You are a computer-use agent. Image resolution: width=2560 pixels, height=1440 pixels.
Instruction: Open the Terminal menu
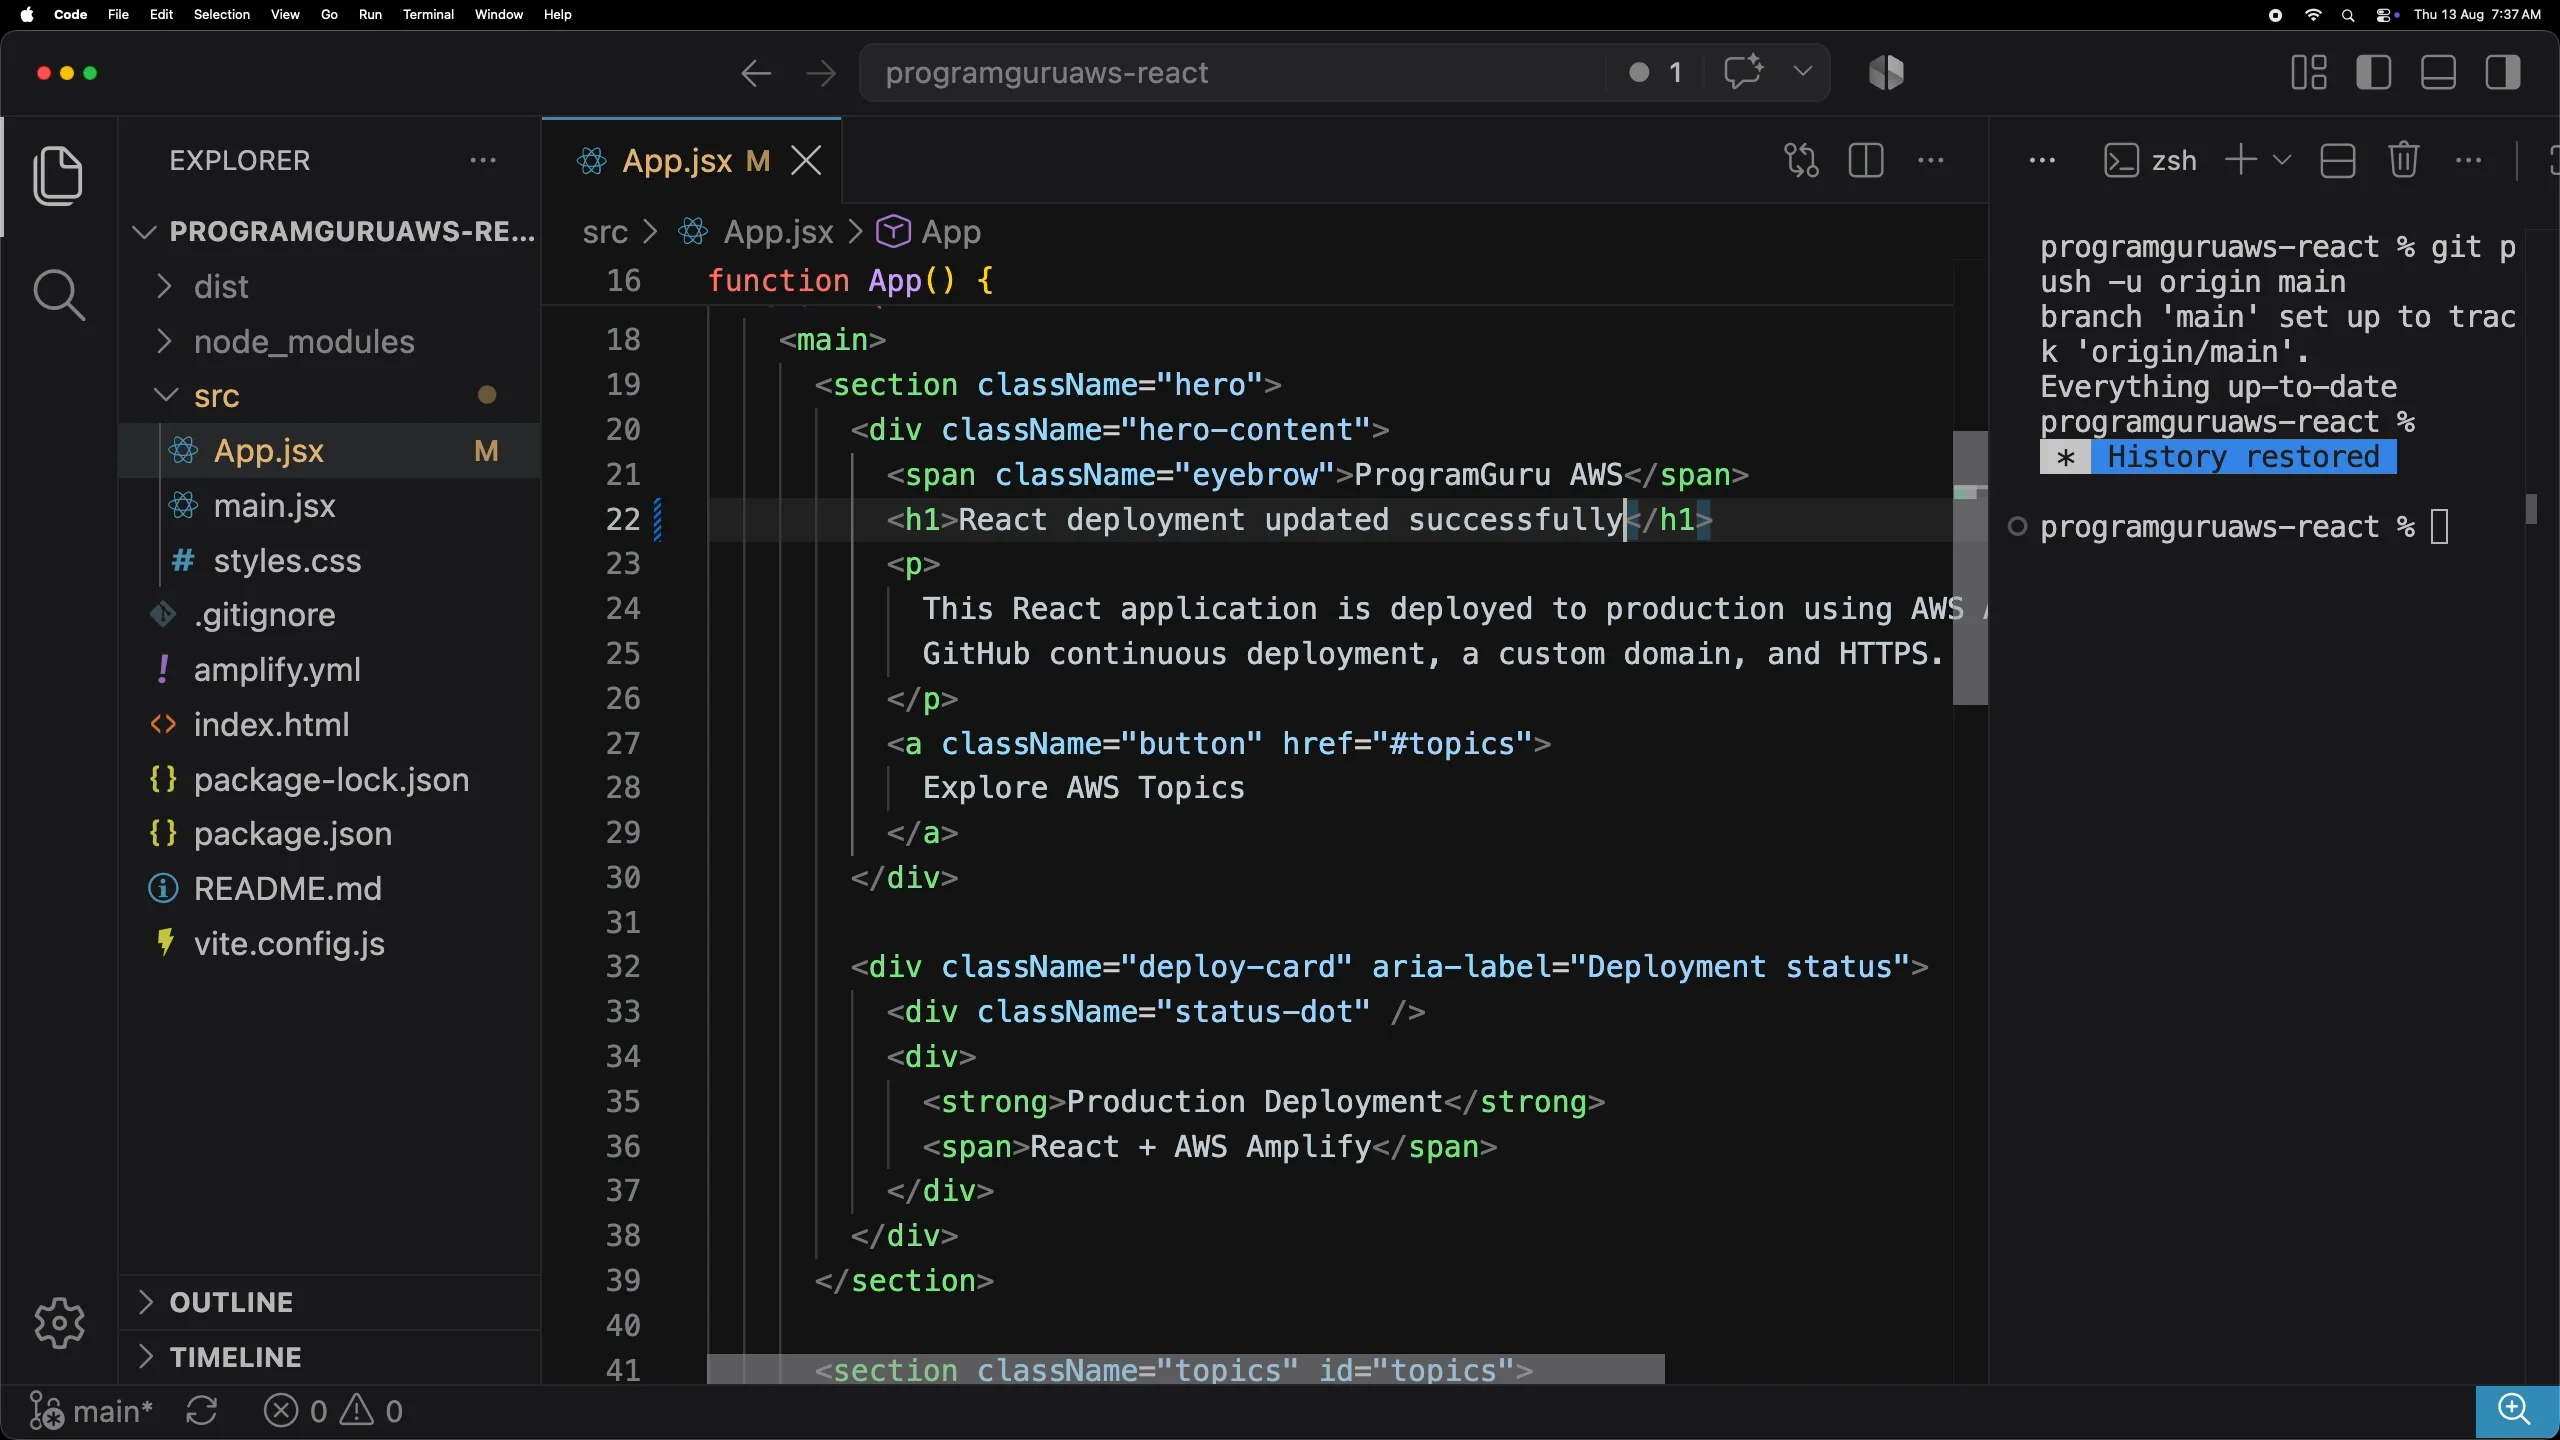[x=428, y=14]
